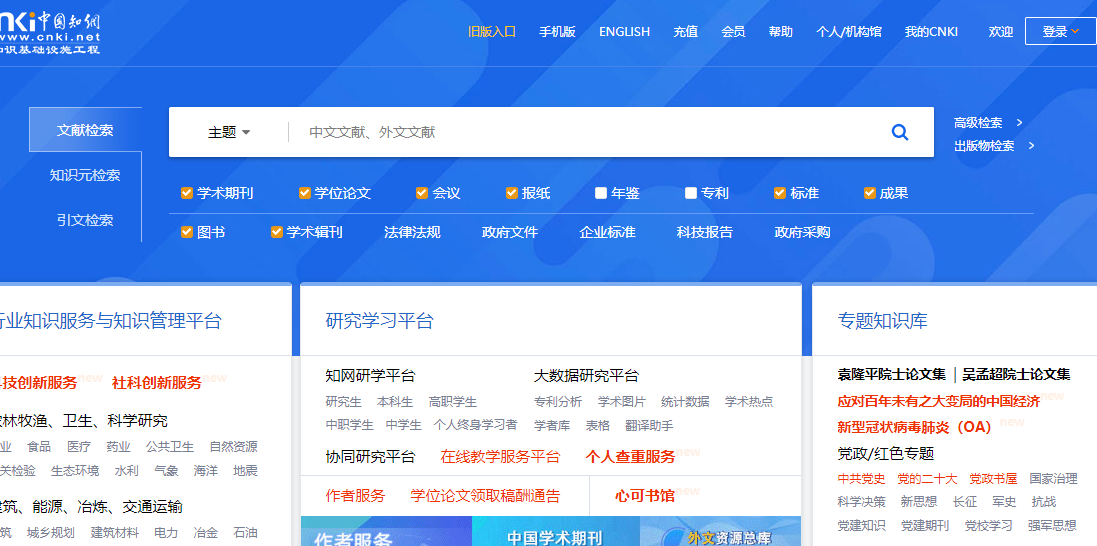This screenshot has height=546, width=1097.
Task: Open the 旧版入口 link
Action: click(492, 31)
